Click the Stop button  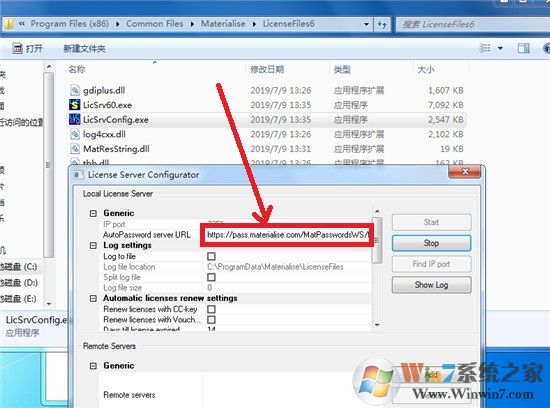(x=431, y=243)
